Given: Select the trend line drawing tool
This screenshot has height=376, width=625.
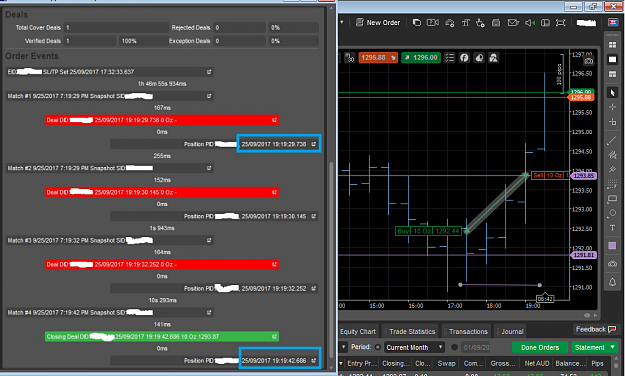Looking at the screenshot, I should (612, 140).
